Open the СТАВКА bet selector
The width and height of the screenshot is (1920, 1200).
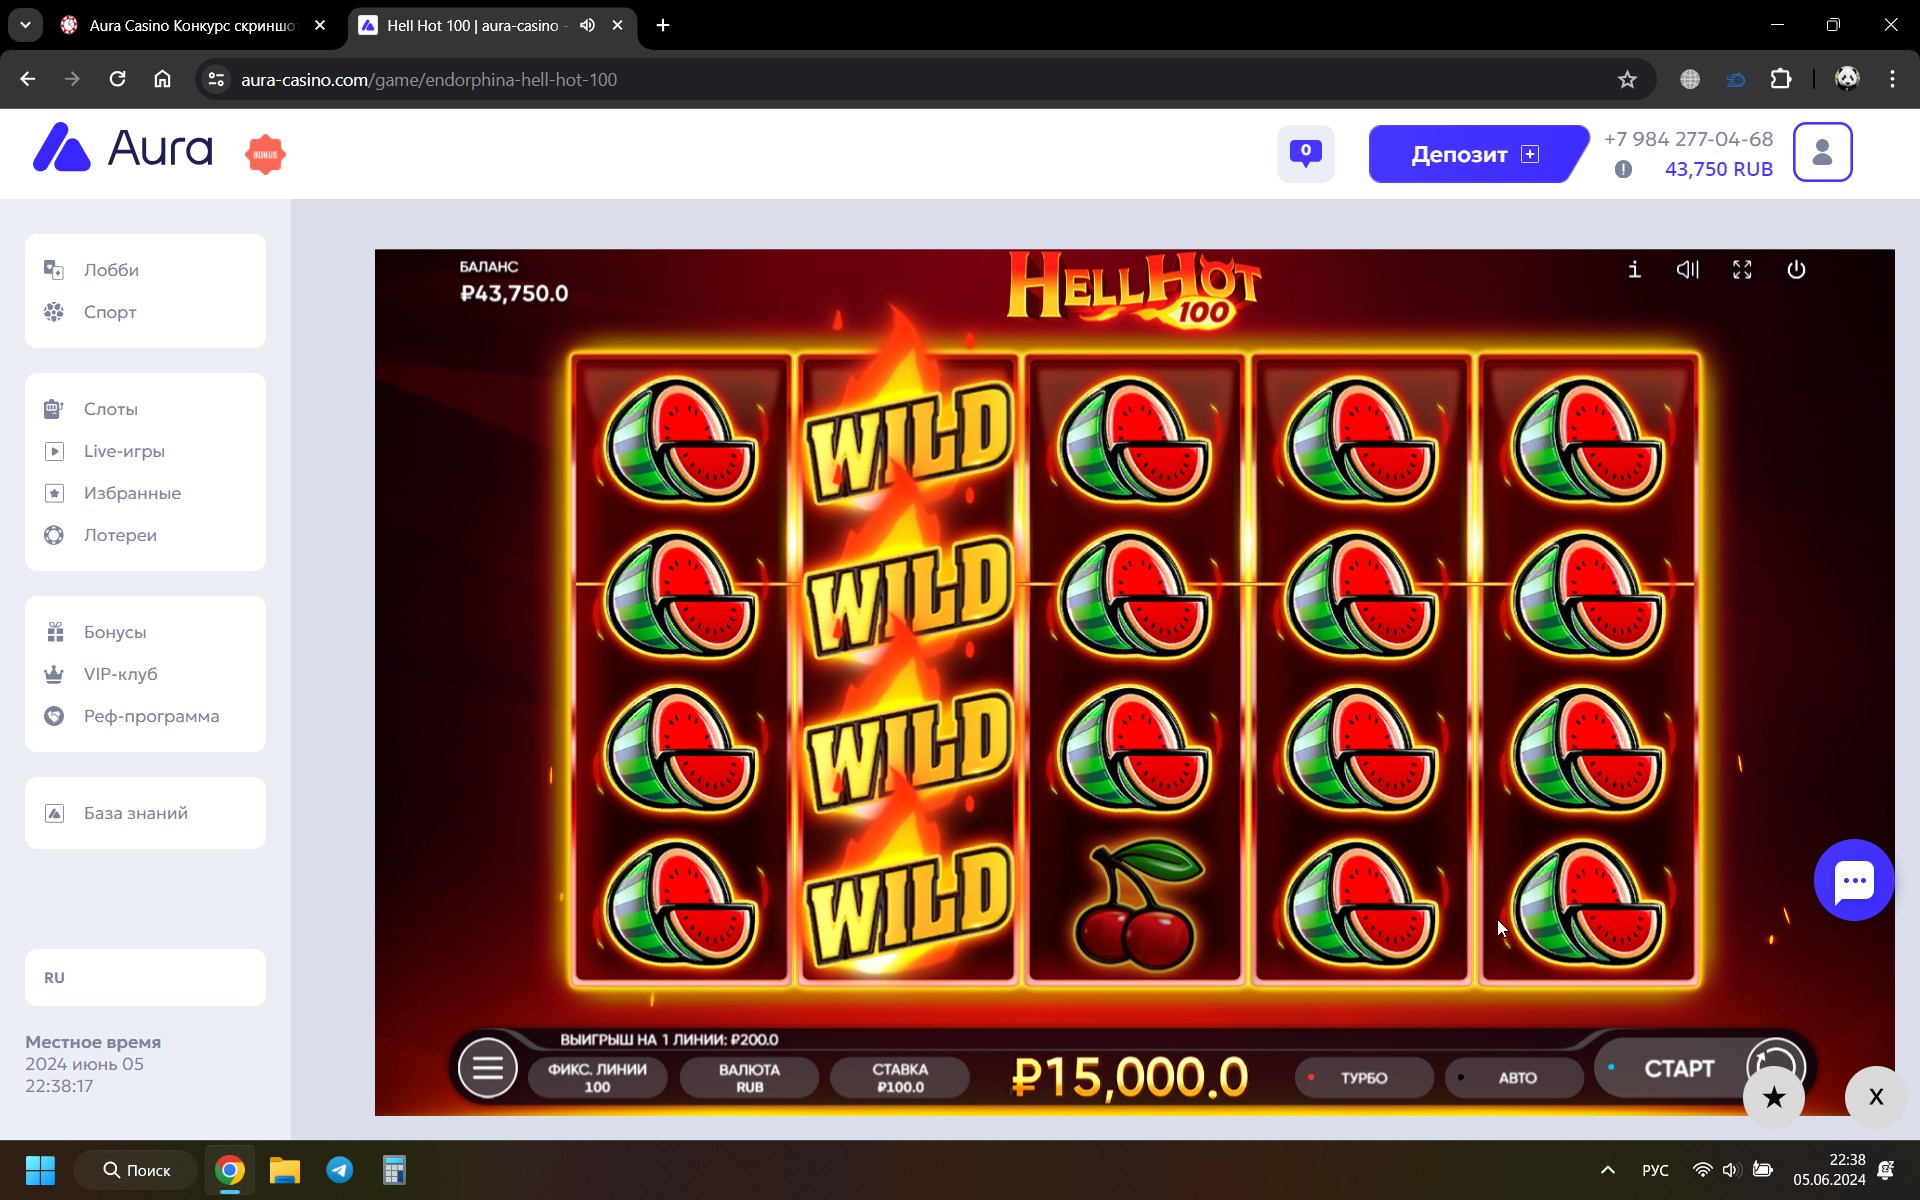[x=900, y=1078]
